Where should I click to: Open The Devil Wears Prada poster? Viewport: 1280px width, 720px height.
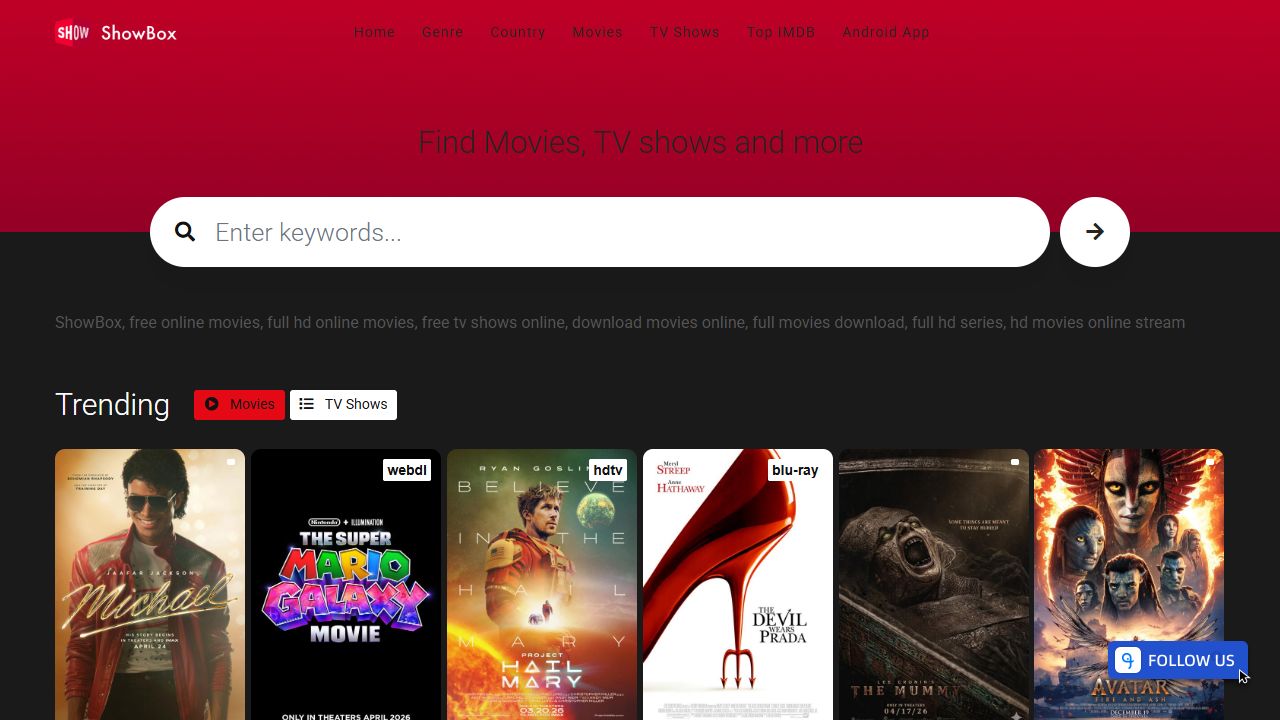point(738,584)
